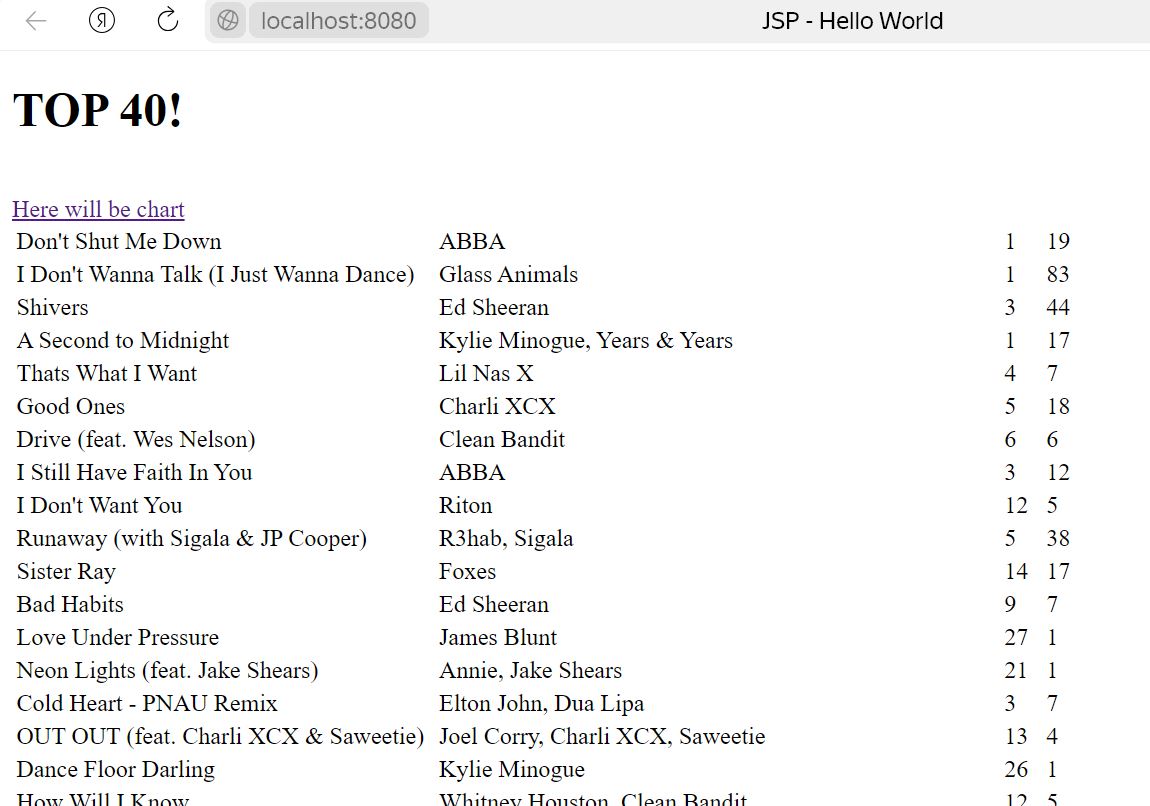Click the JSP - Hello World page title

tap(852, 21)
